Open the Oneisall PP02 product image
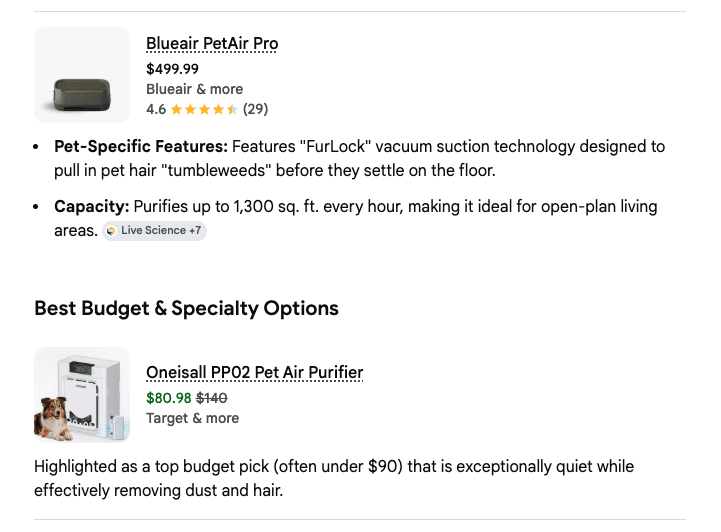Image resolution: width=721 pixels, height=532 pixels. [x=81, y=395]
